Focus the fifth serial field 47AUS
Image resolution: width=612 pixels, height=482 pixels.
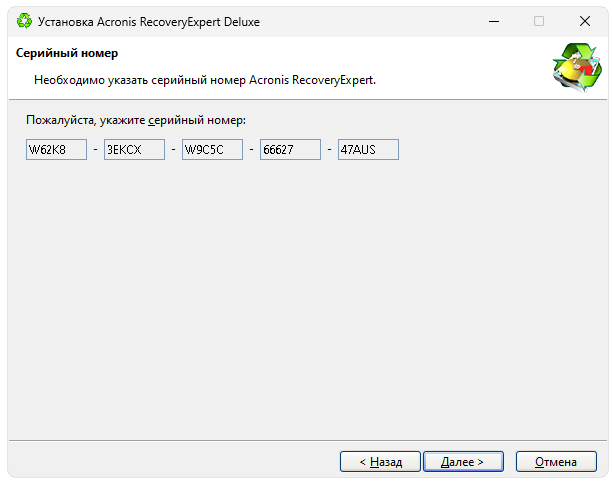[x=368, y=149]
